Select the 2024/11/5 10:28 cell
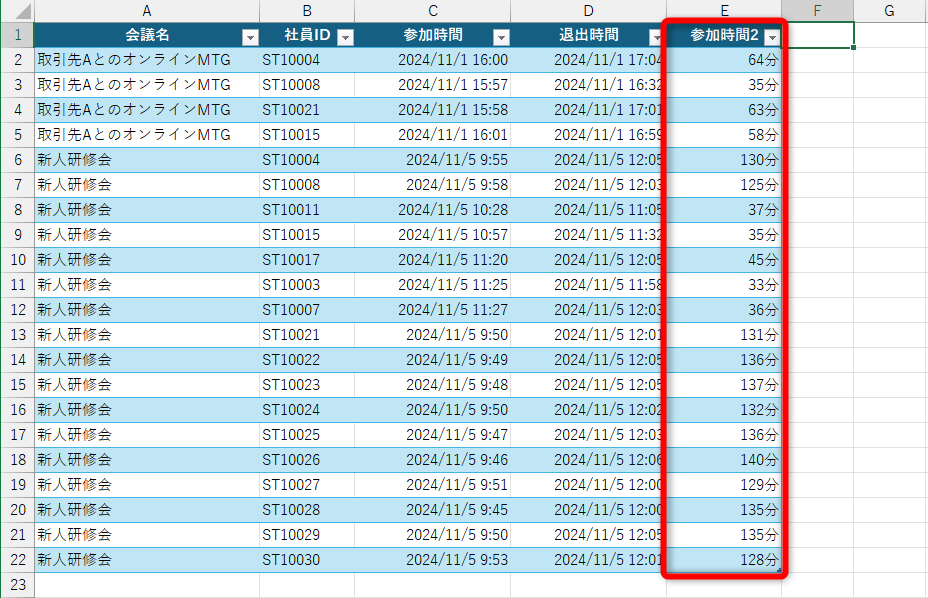 (433, 210)
